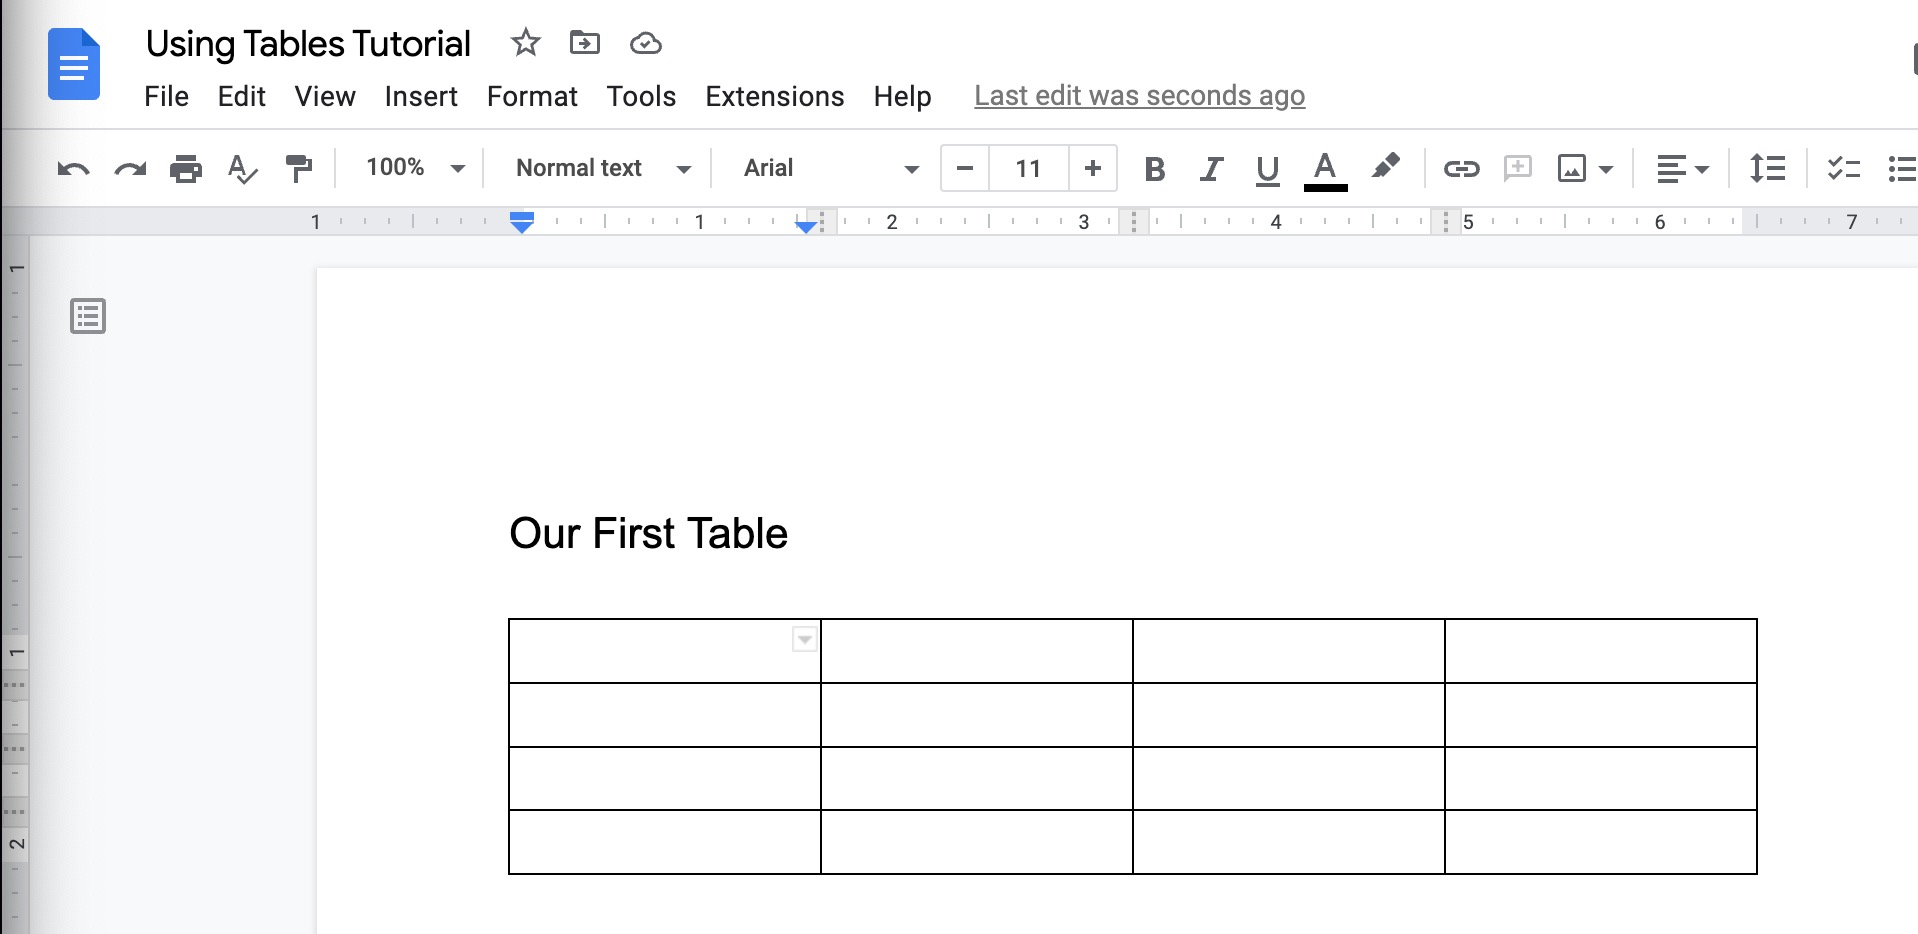Open the Insert menu
This screenshot has width=1918, height=934.
click(421, 96)
